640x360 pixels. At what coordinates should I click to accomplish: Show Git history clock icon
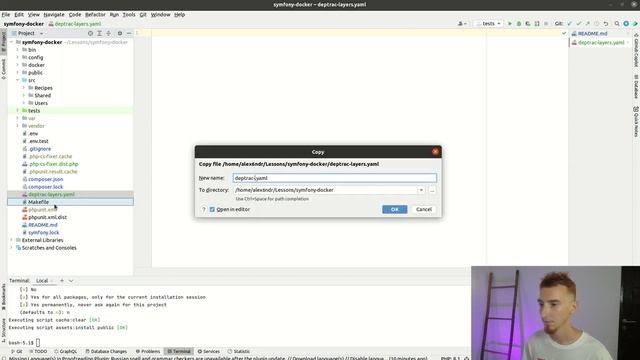(x=596, y=24)
